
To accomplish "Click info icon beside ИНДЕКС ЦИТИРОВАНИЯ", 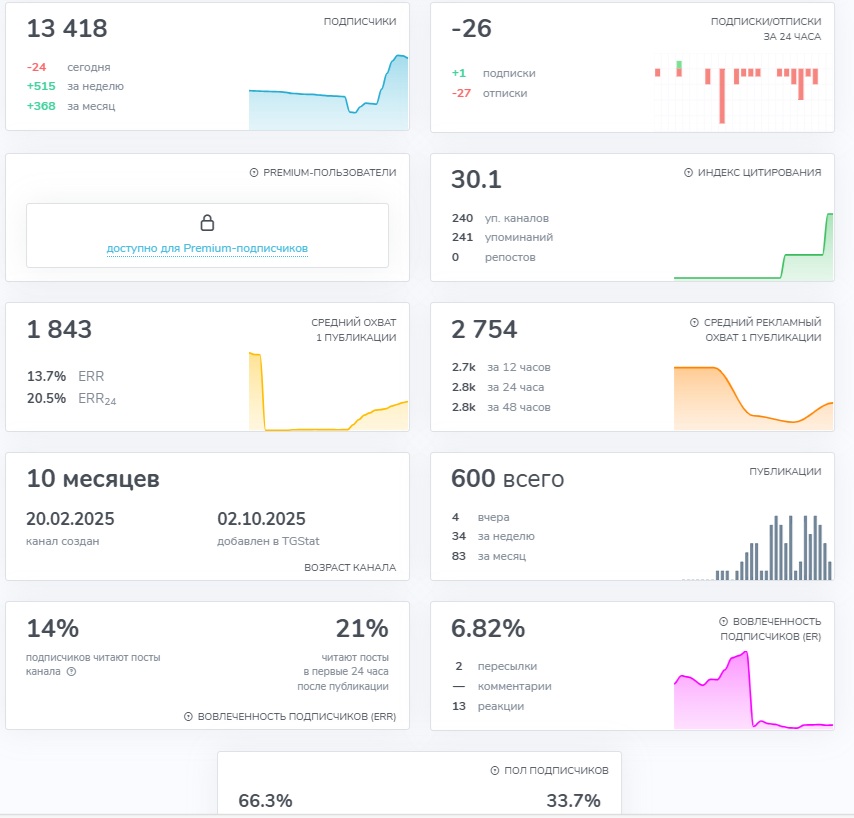I will point(688,173).
